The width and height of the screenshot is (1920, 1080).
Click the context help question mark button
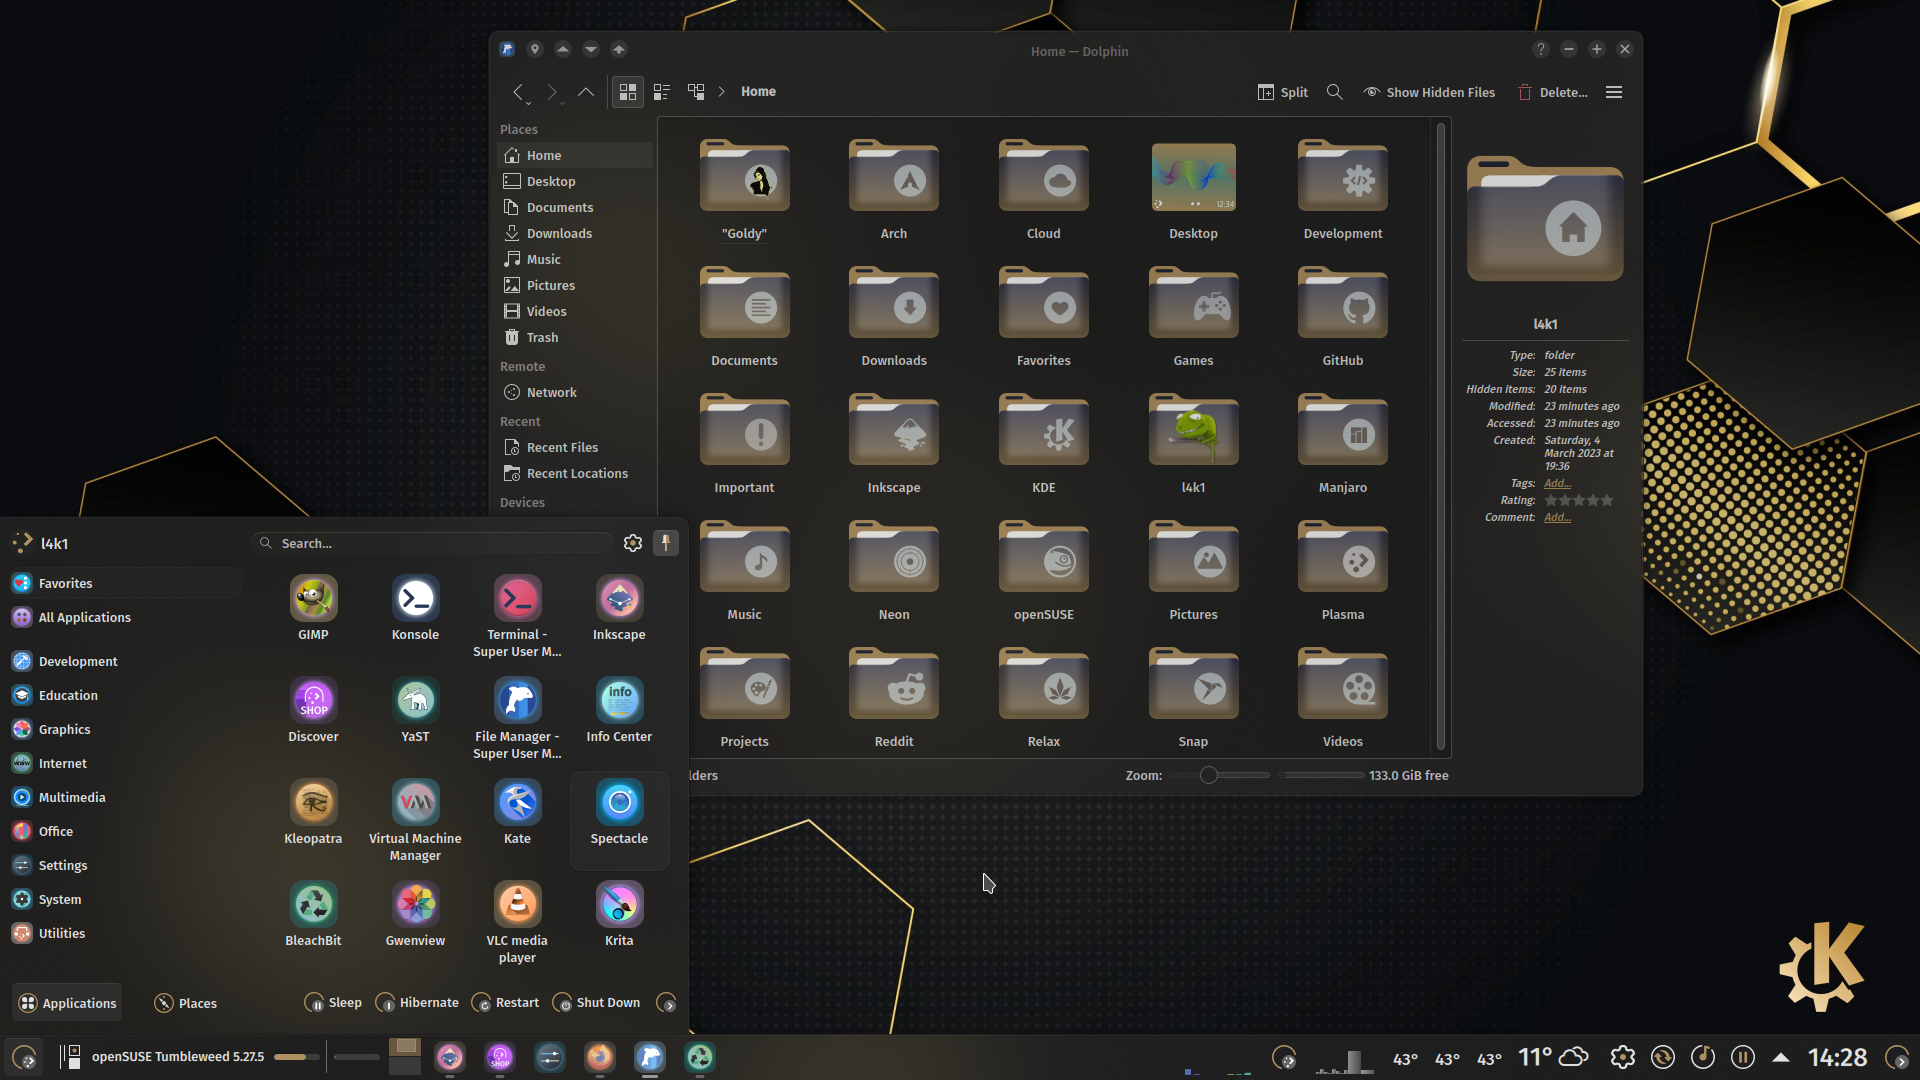pyautogui.click(x=1541, y=49)
